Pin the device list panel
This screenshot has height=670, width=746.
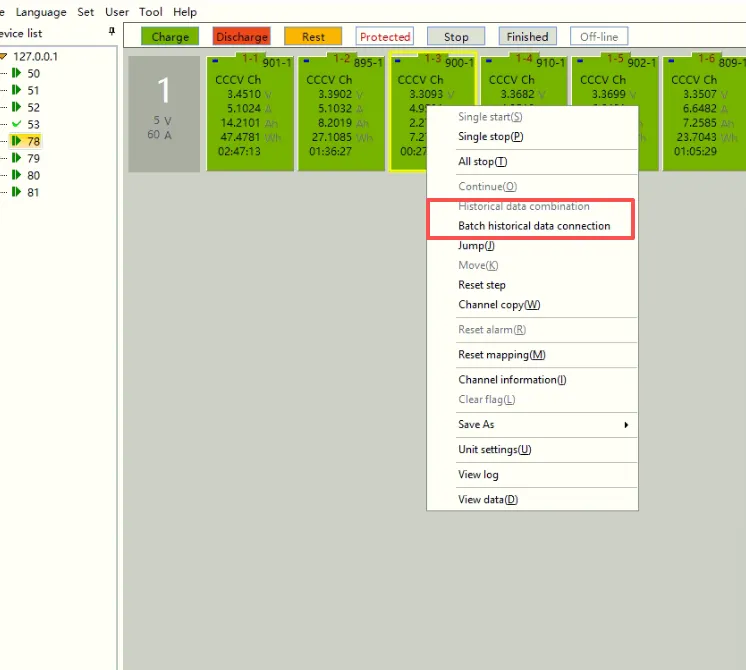click(x=112, y=31)
